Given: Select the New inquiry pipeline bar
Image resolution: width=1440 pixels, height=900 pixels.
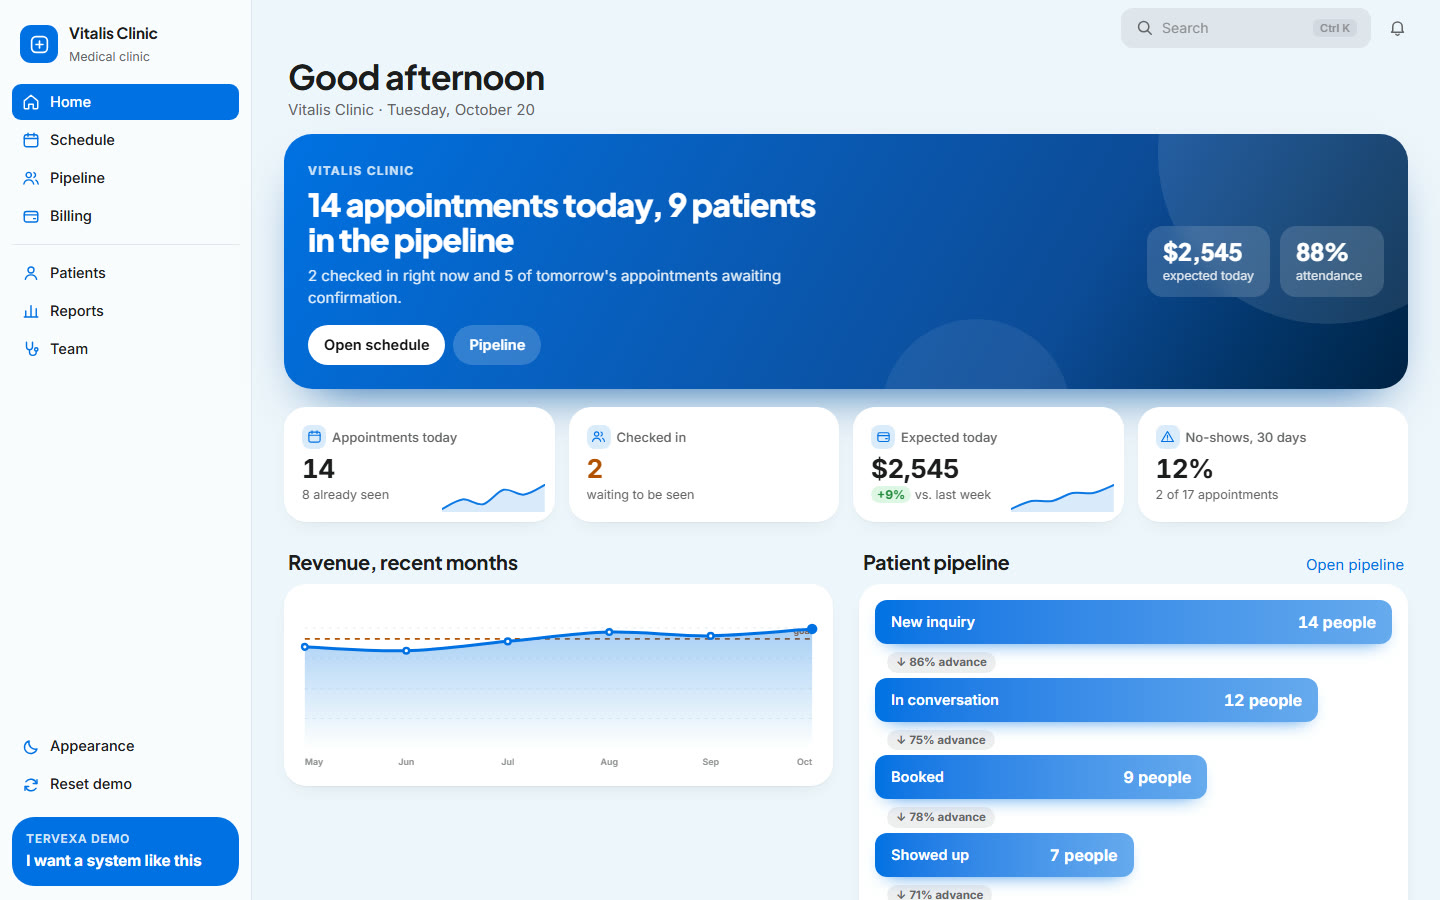Looking at the screenshot, I should click(1133, 622).
